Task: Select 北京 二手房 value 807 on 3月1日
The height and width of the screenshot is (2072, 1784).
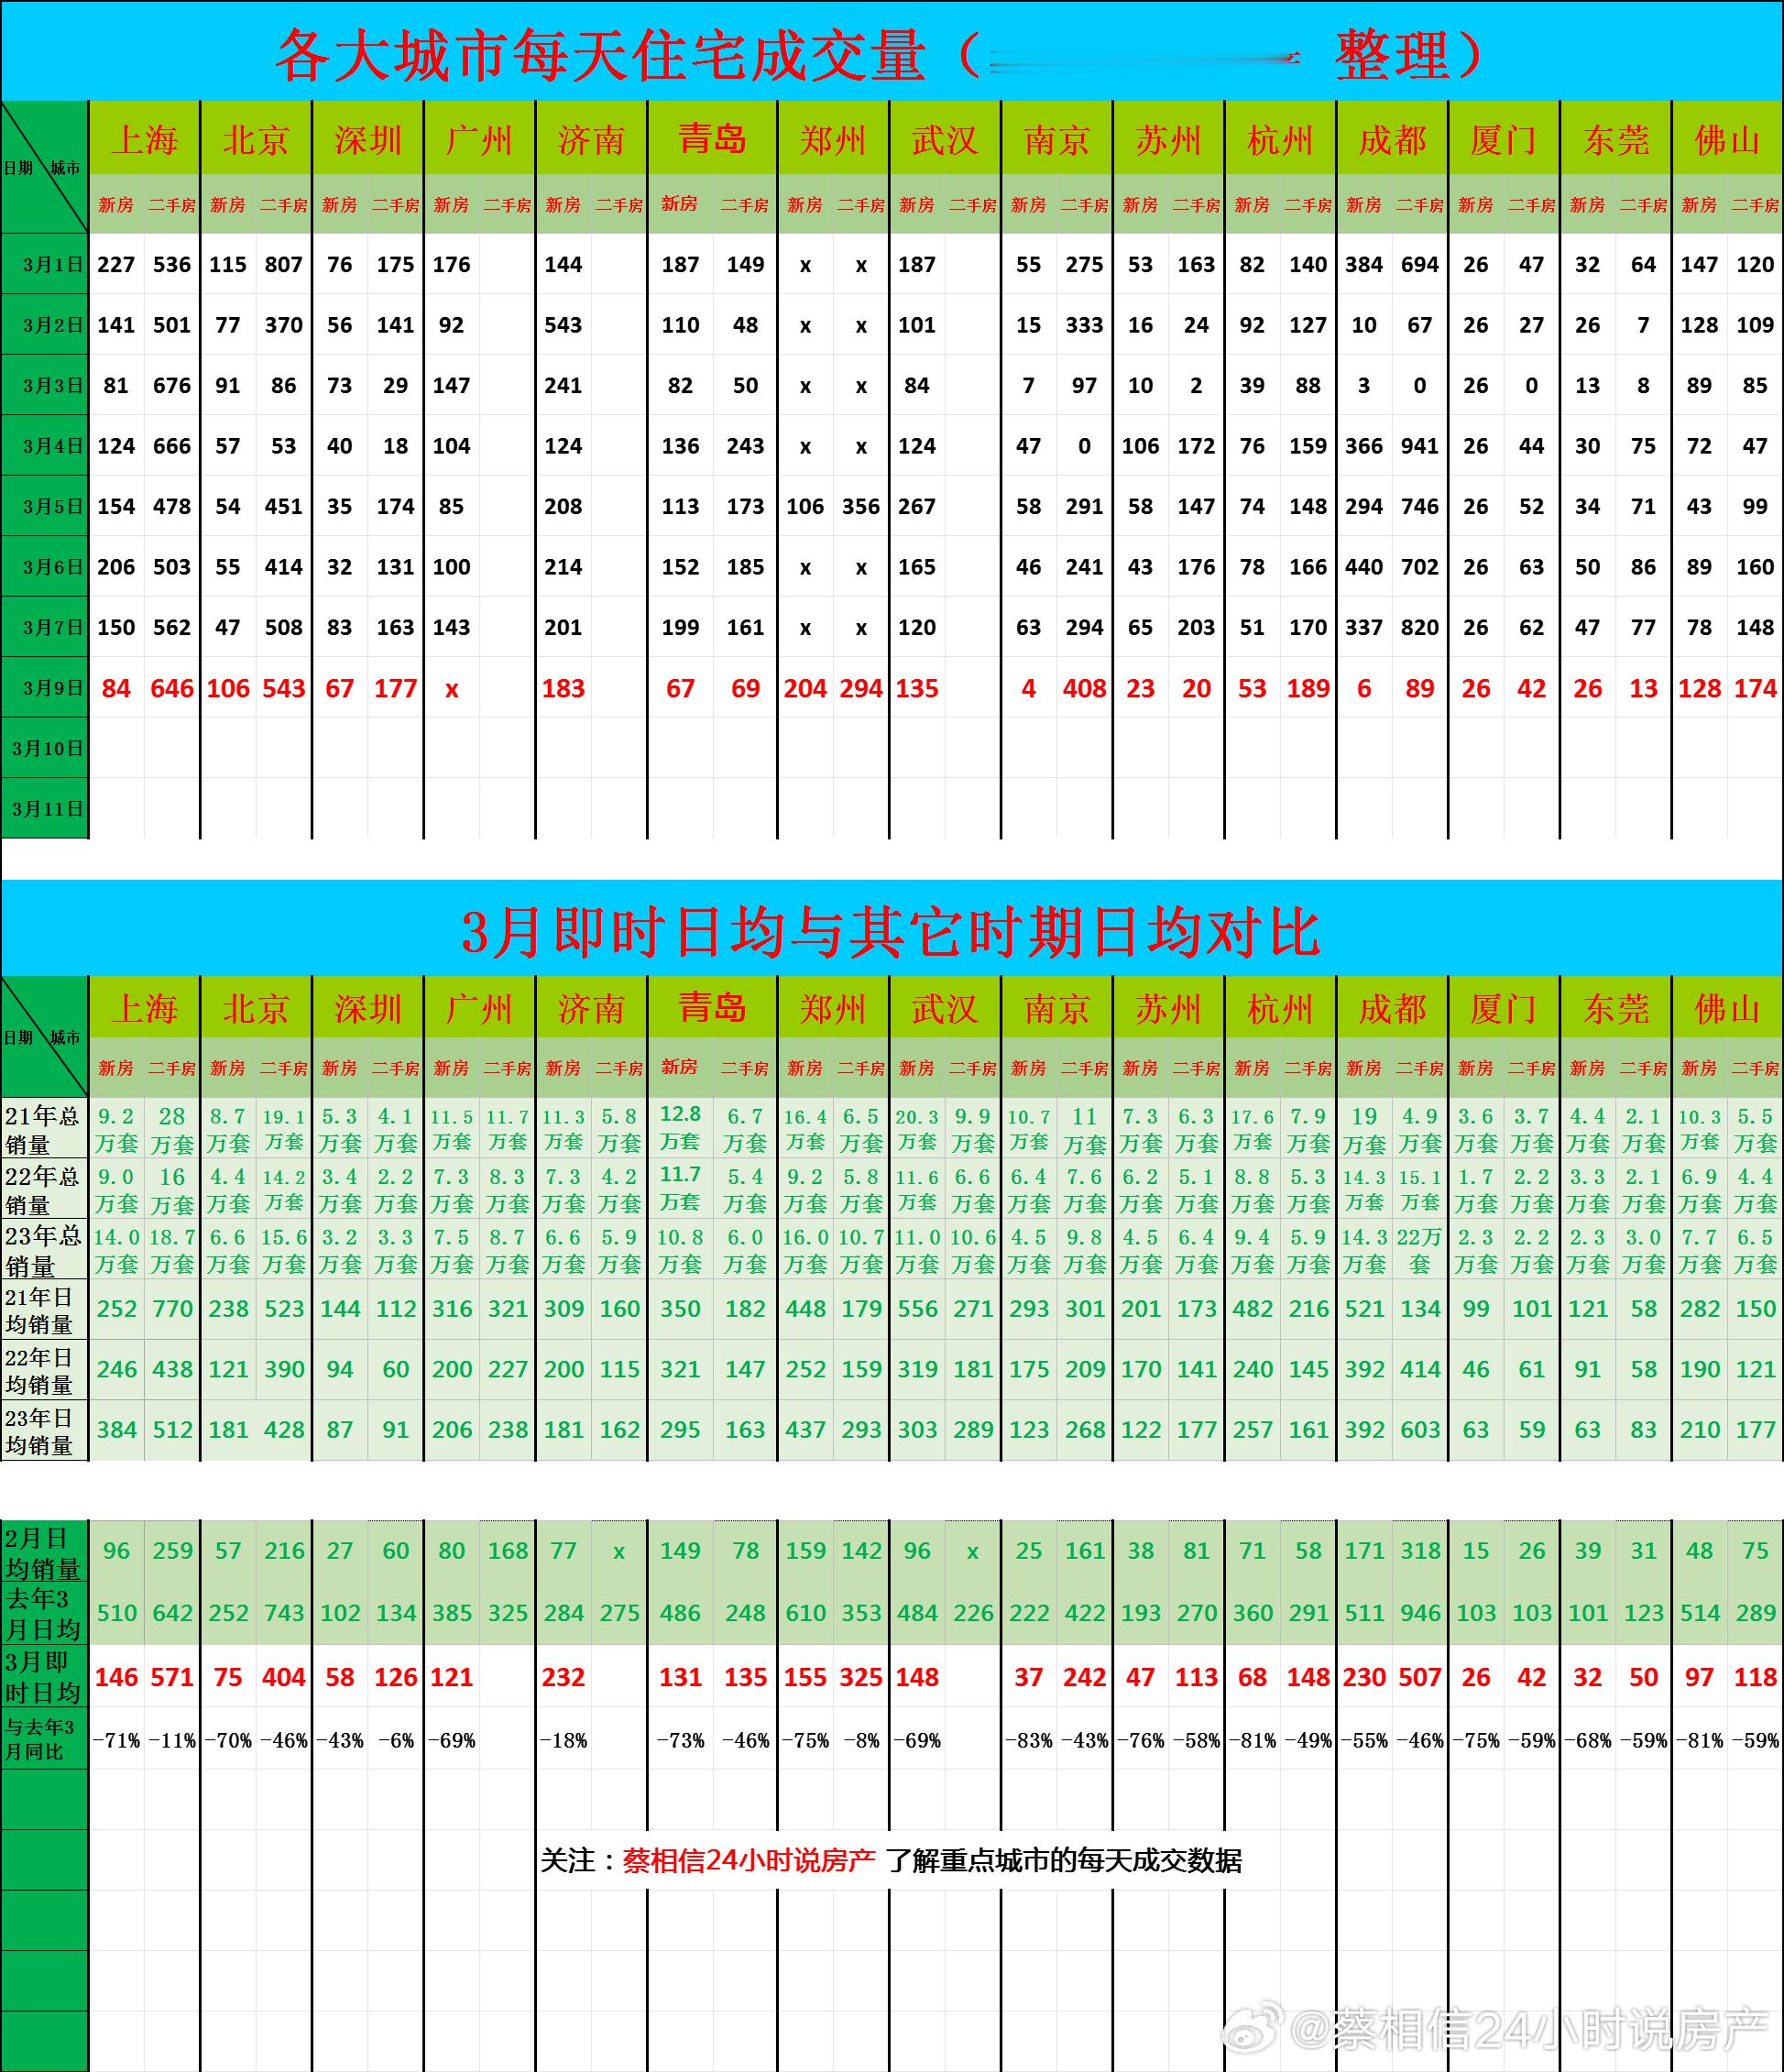Action: [284, 264]
